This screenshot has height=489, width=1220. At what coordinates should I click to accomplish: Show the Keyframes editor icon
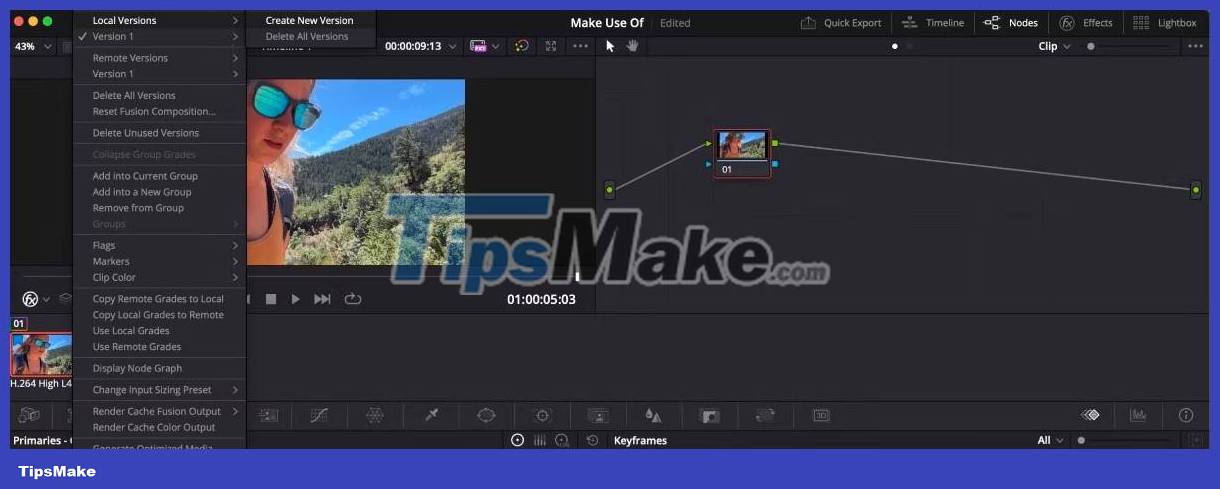[x=1090, y=415]
